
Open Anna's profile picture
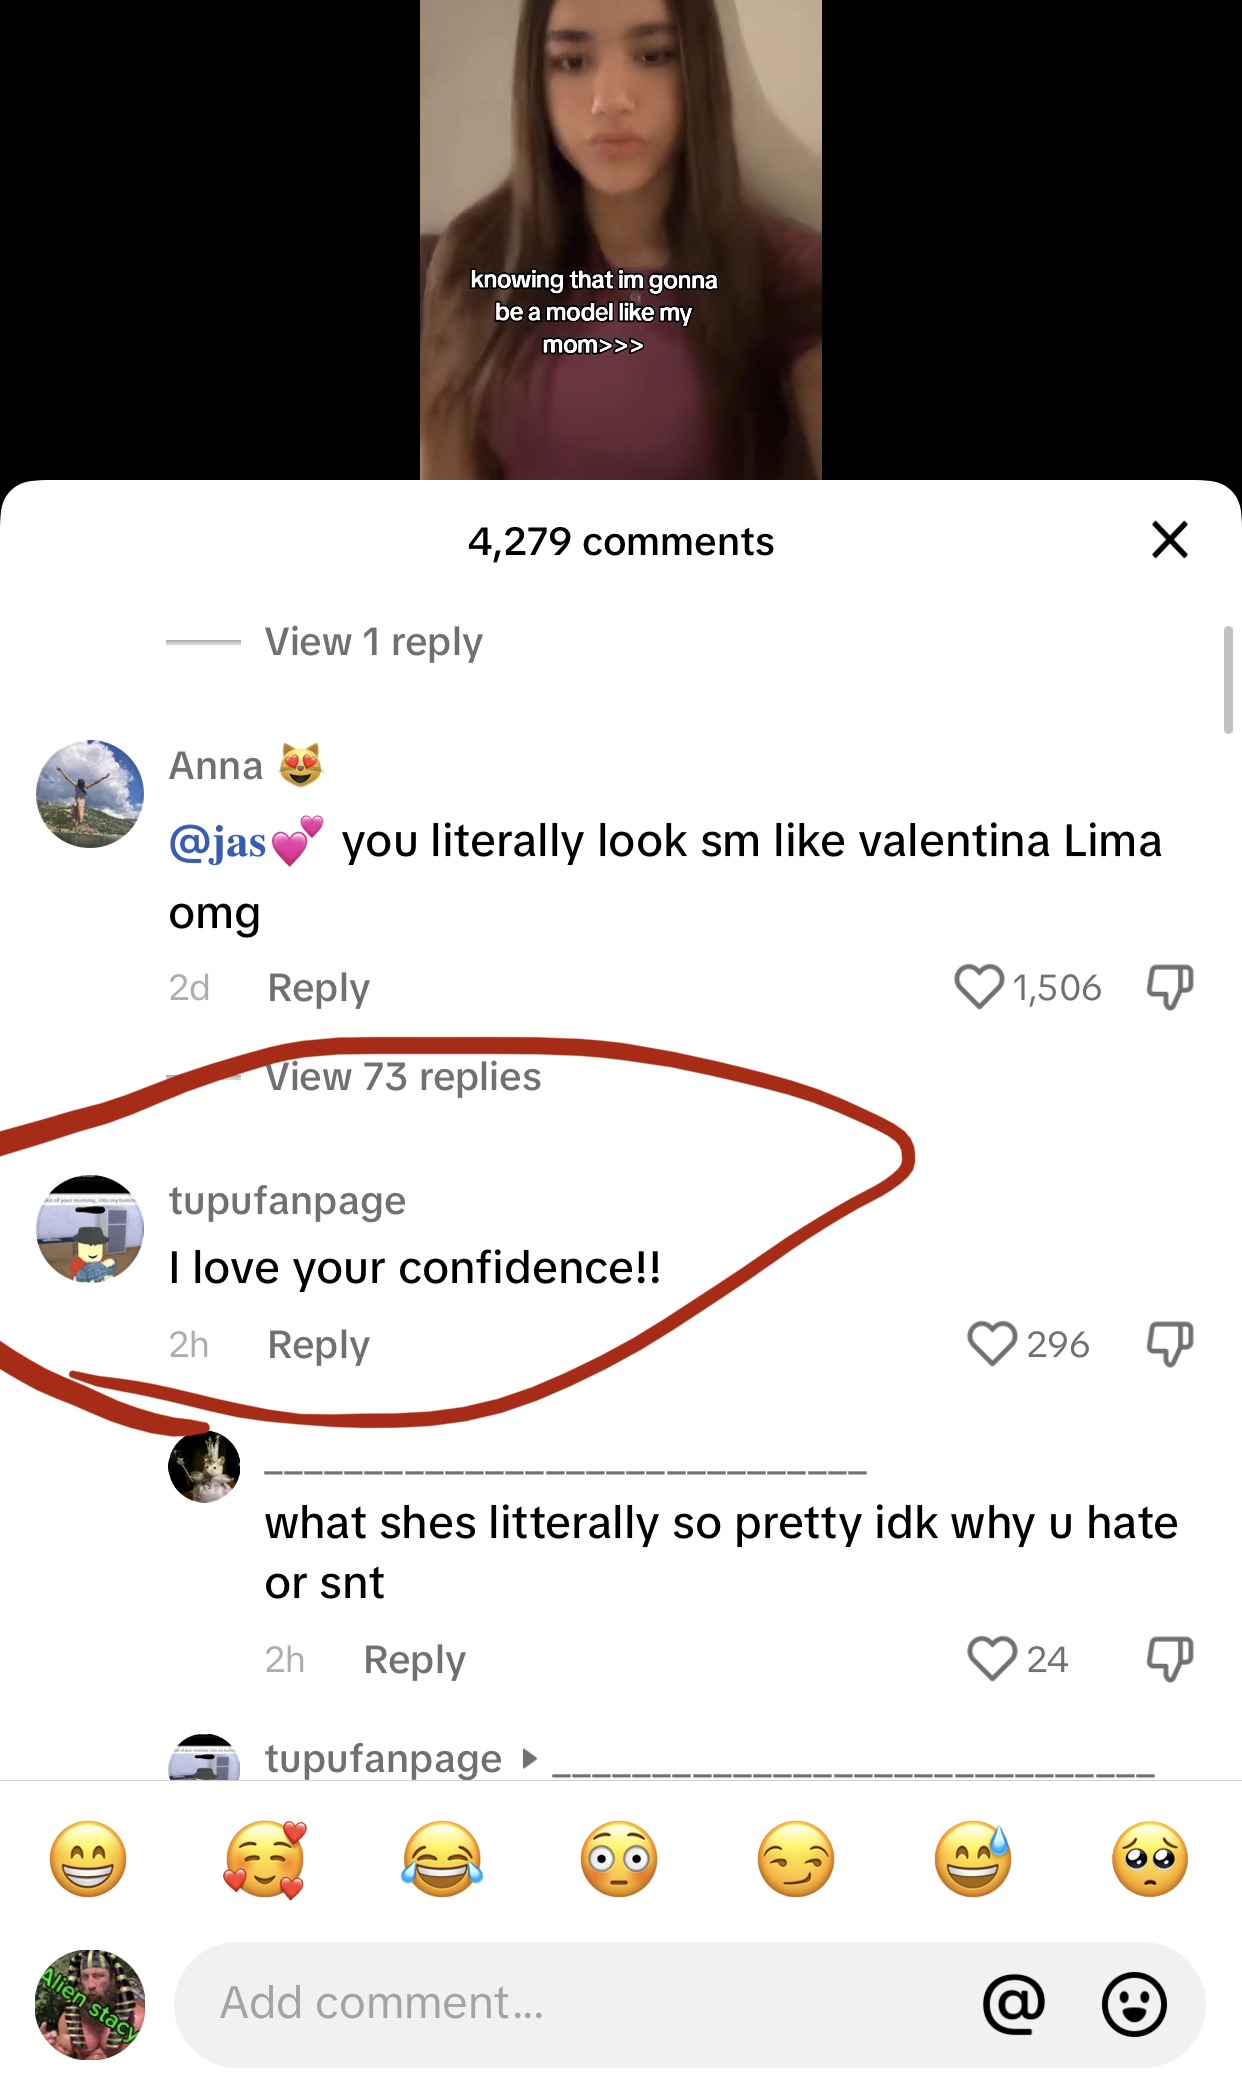coord(90,794)
